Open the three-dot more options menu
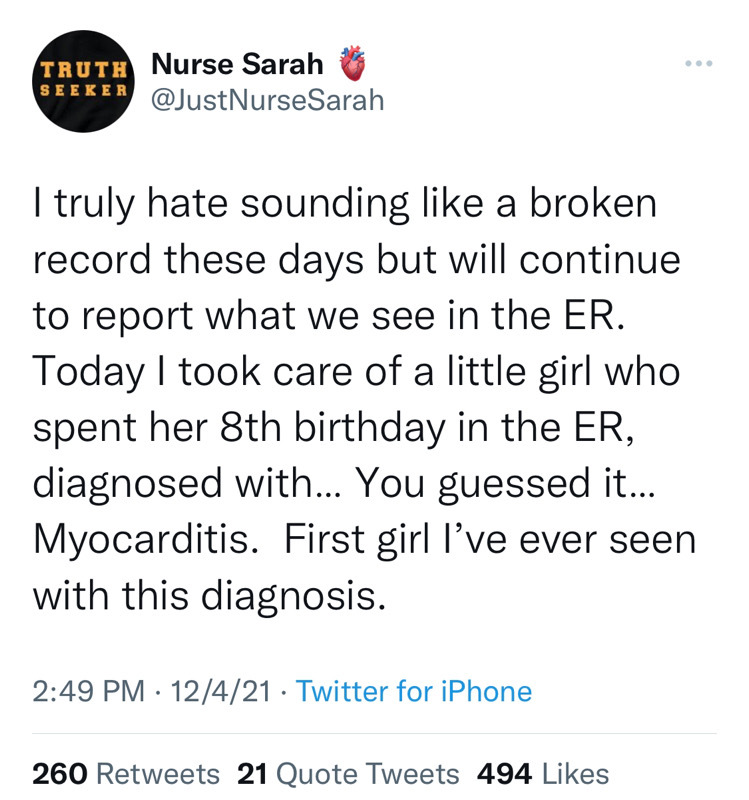Viewport: 749px width, 800px height. coord(698,63)
